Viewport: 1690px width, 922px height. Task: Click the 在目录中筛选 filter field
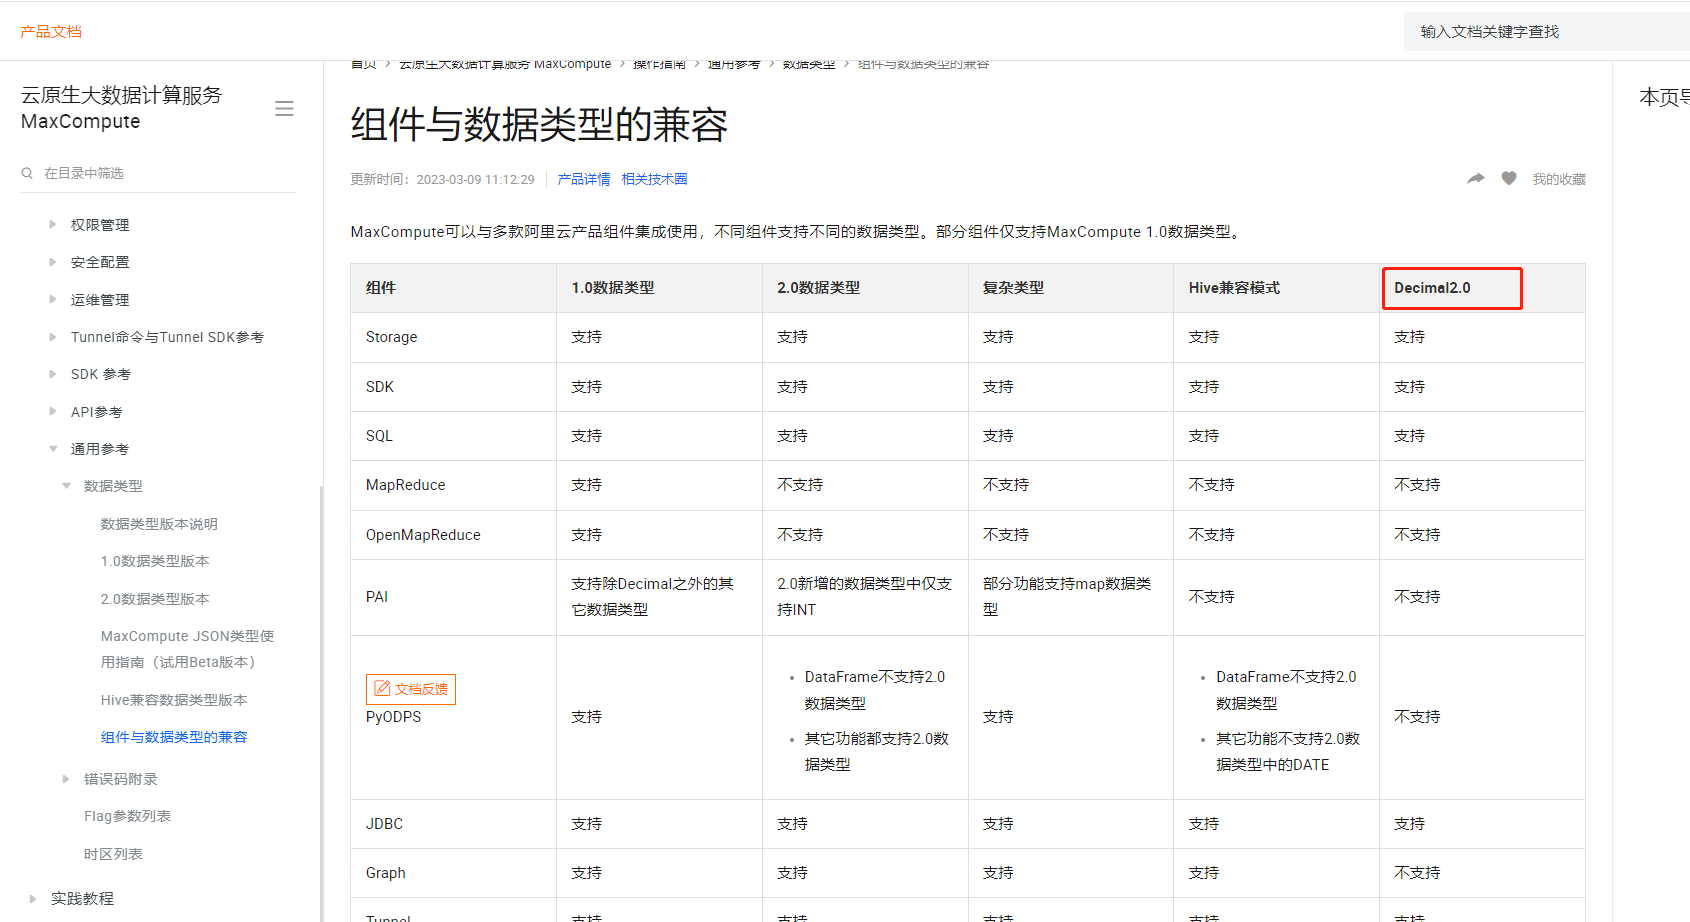point(160,173)
